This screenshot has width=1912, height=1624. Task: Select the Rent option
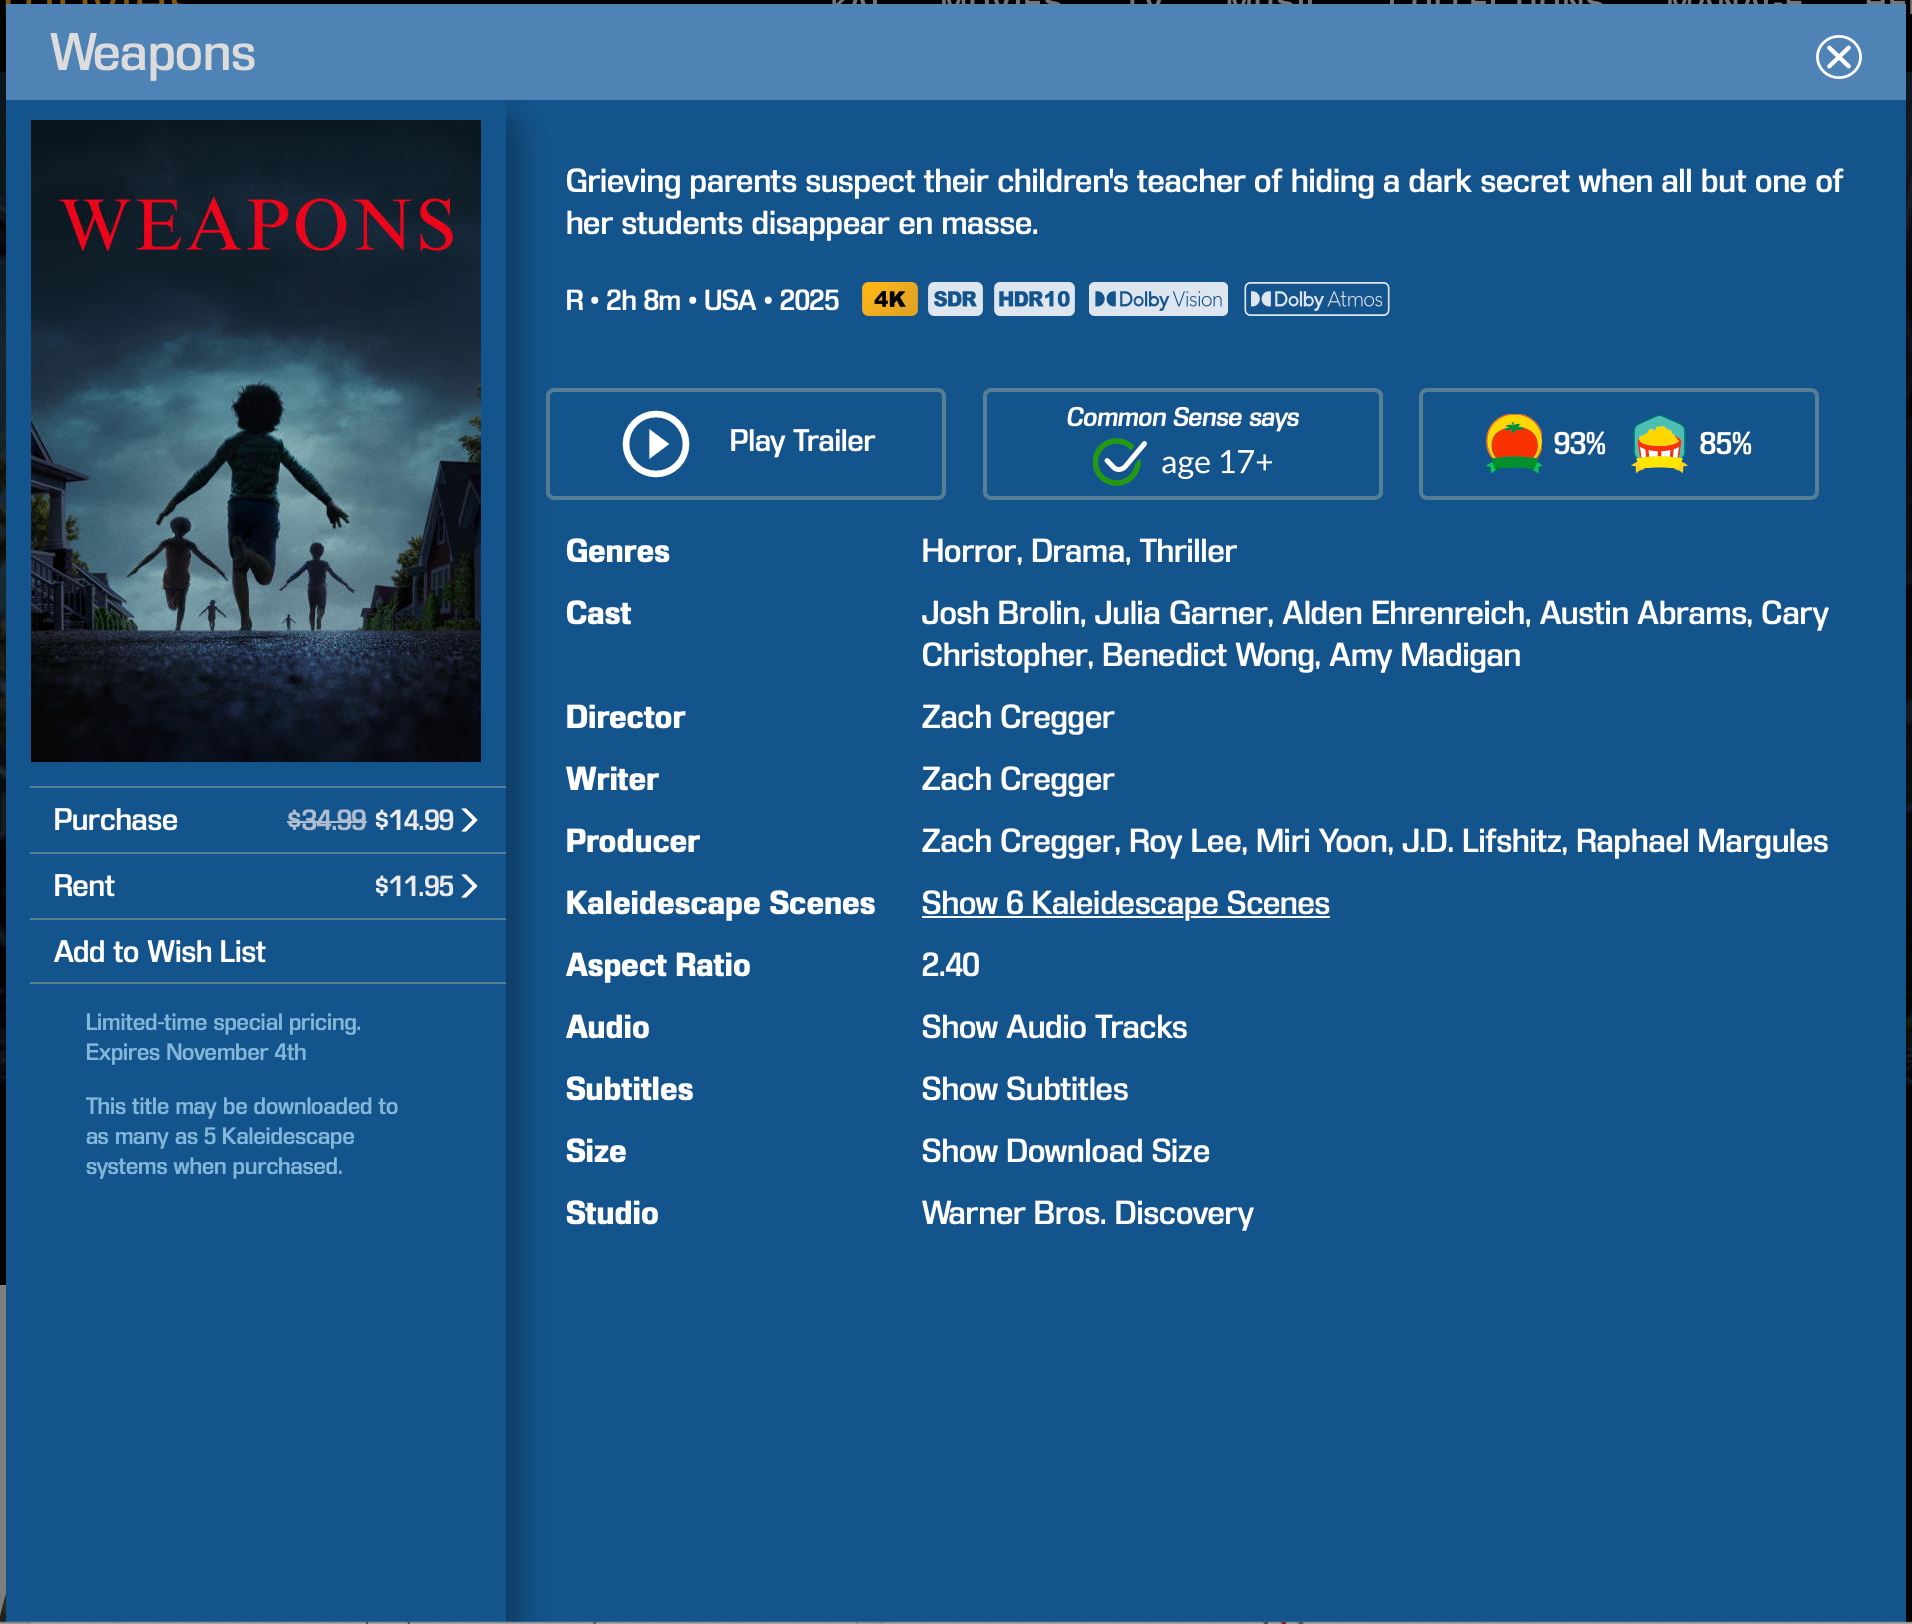268,886
